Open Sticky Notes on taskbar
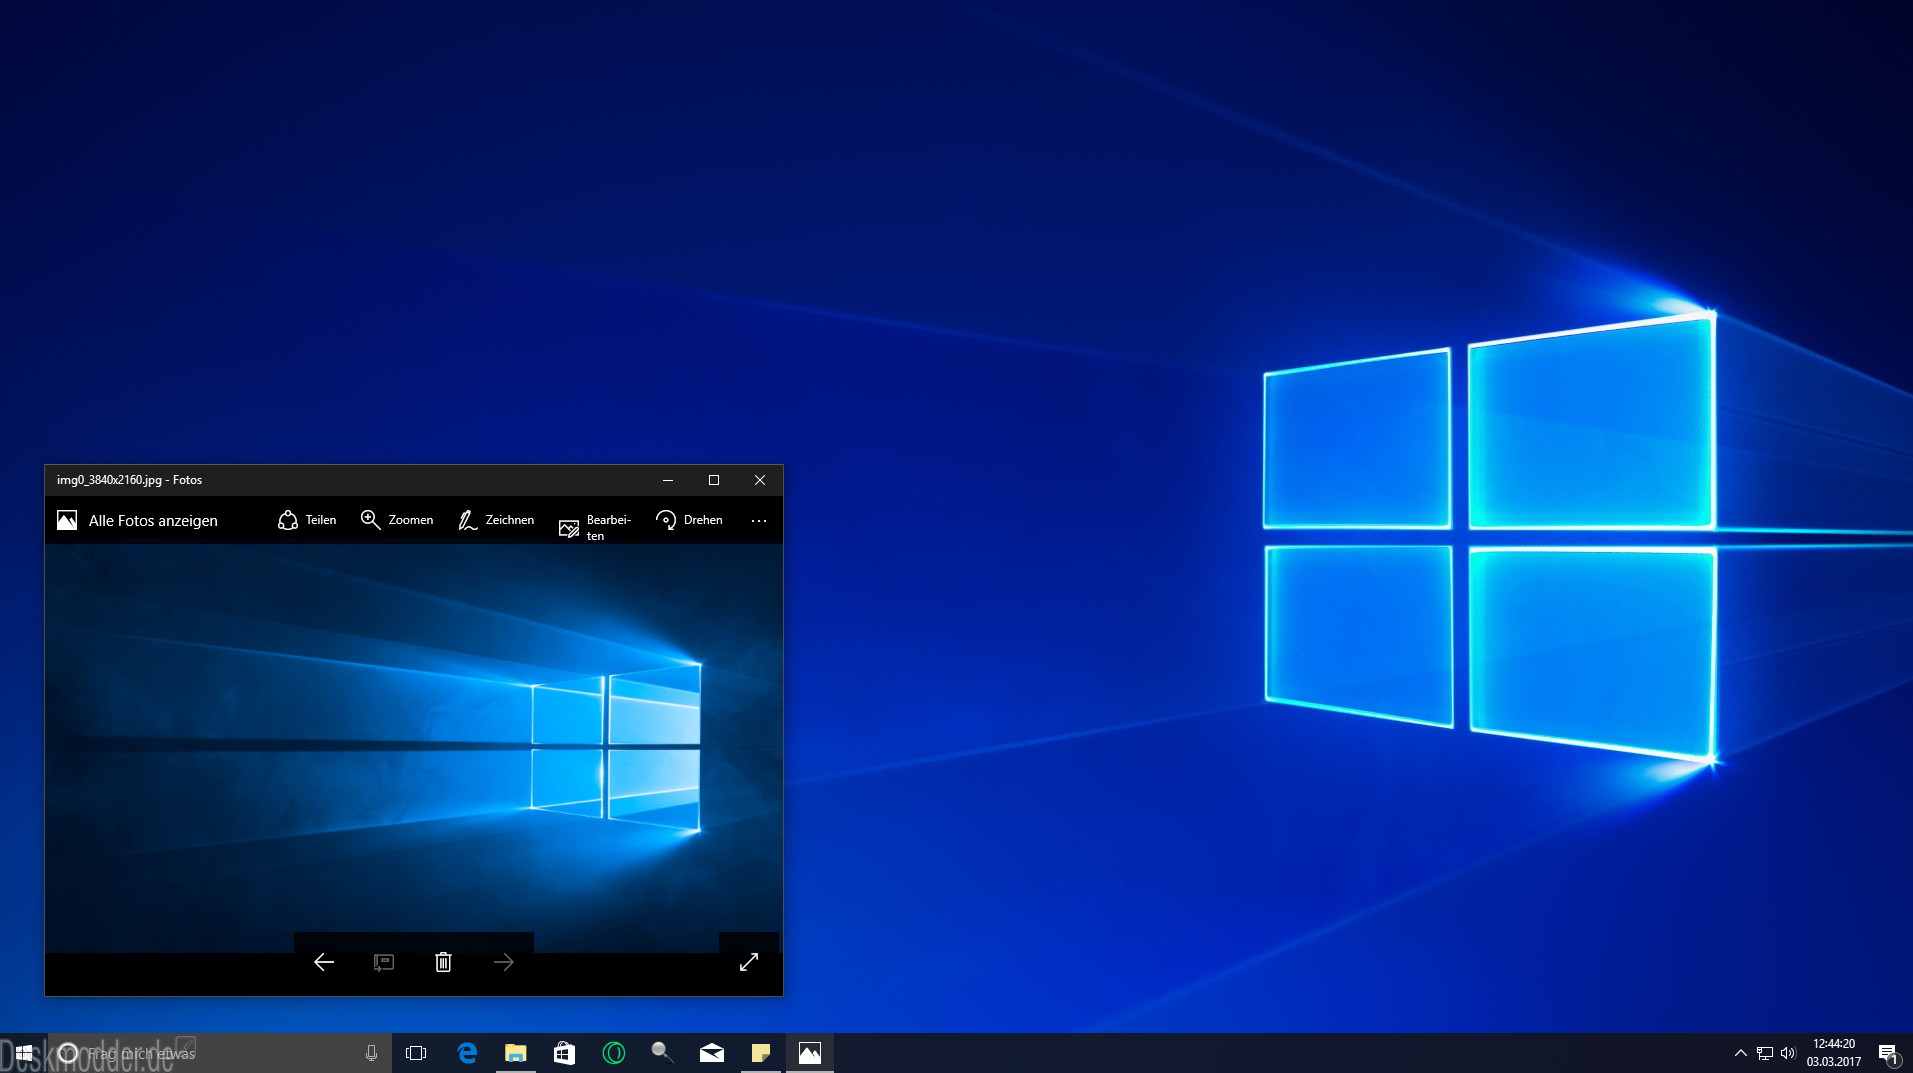1913x1073 pixels. click(x=760, y=1053)
